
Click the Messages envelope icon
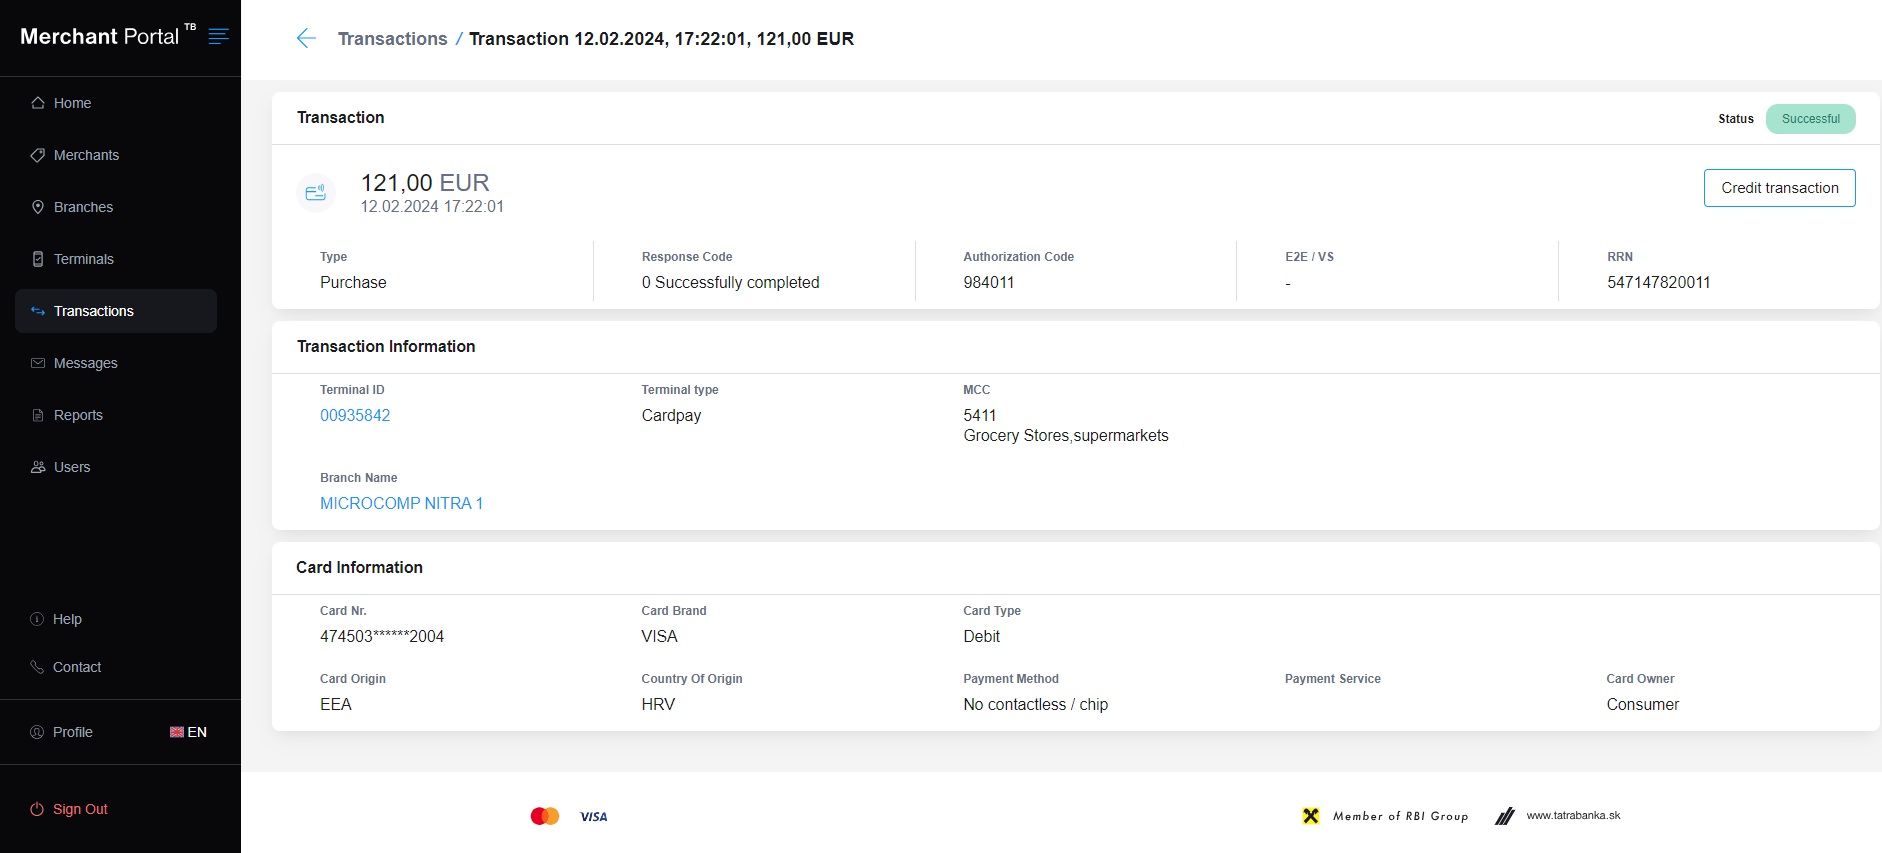38,363
